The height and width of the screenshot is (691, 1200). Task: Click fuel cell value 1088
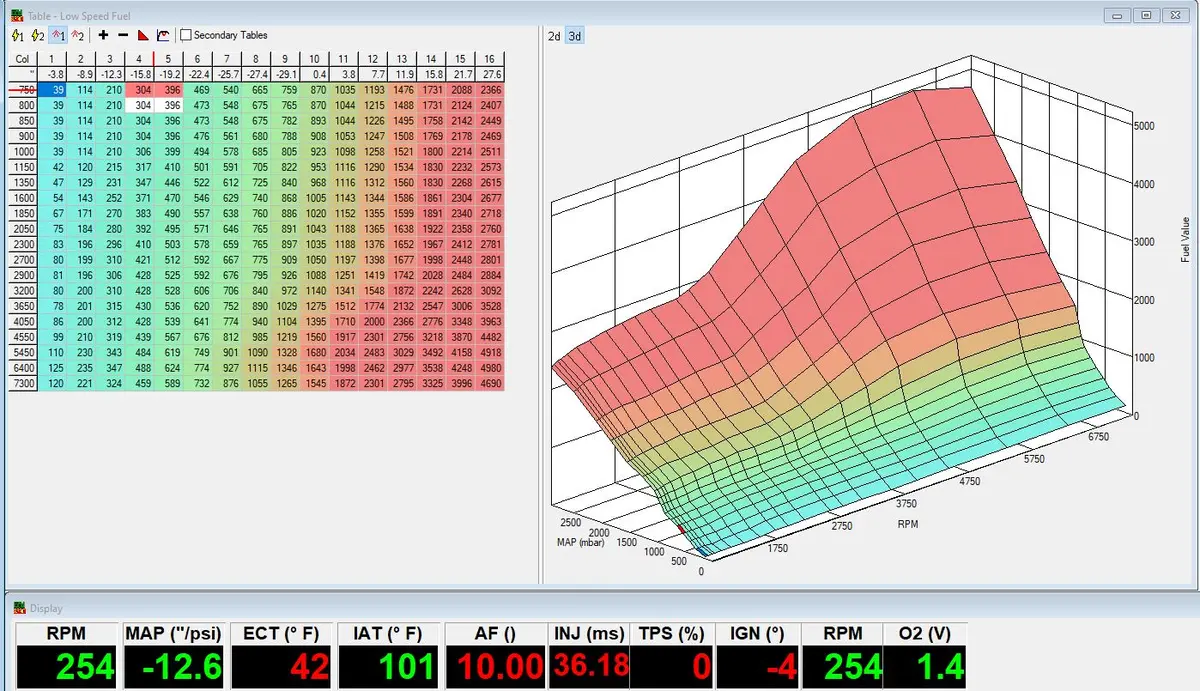tap(314, 274)
